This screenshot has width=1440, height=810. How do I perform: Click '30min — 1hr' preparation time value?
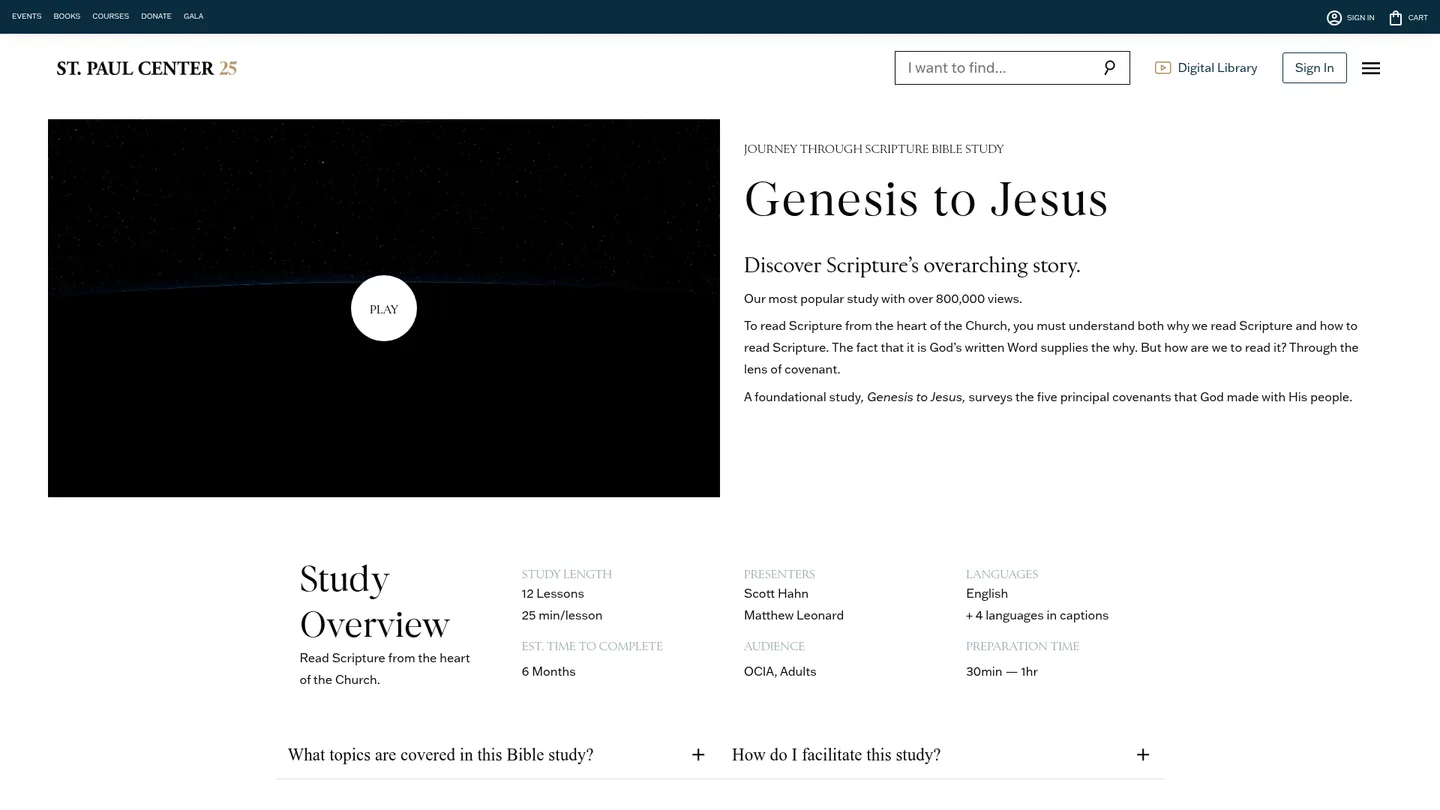pos(1002,672)
